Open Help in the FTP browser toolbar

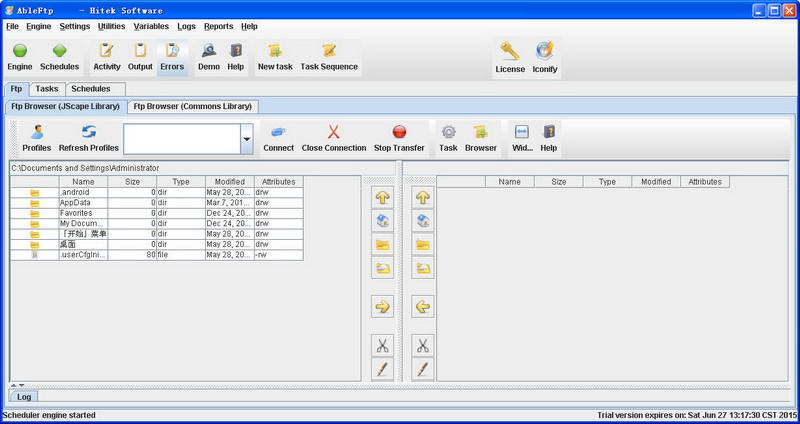point(548,132)
